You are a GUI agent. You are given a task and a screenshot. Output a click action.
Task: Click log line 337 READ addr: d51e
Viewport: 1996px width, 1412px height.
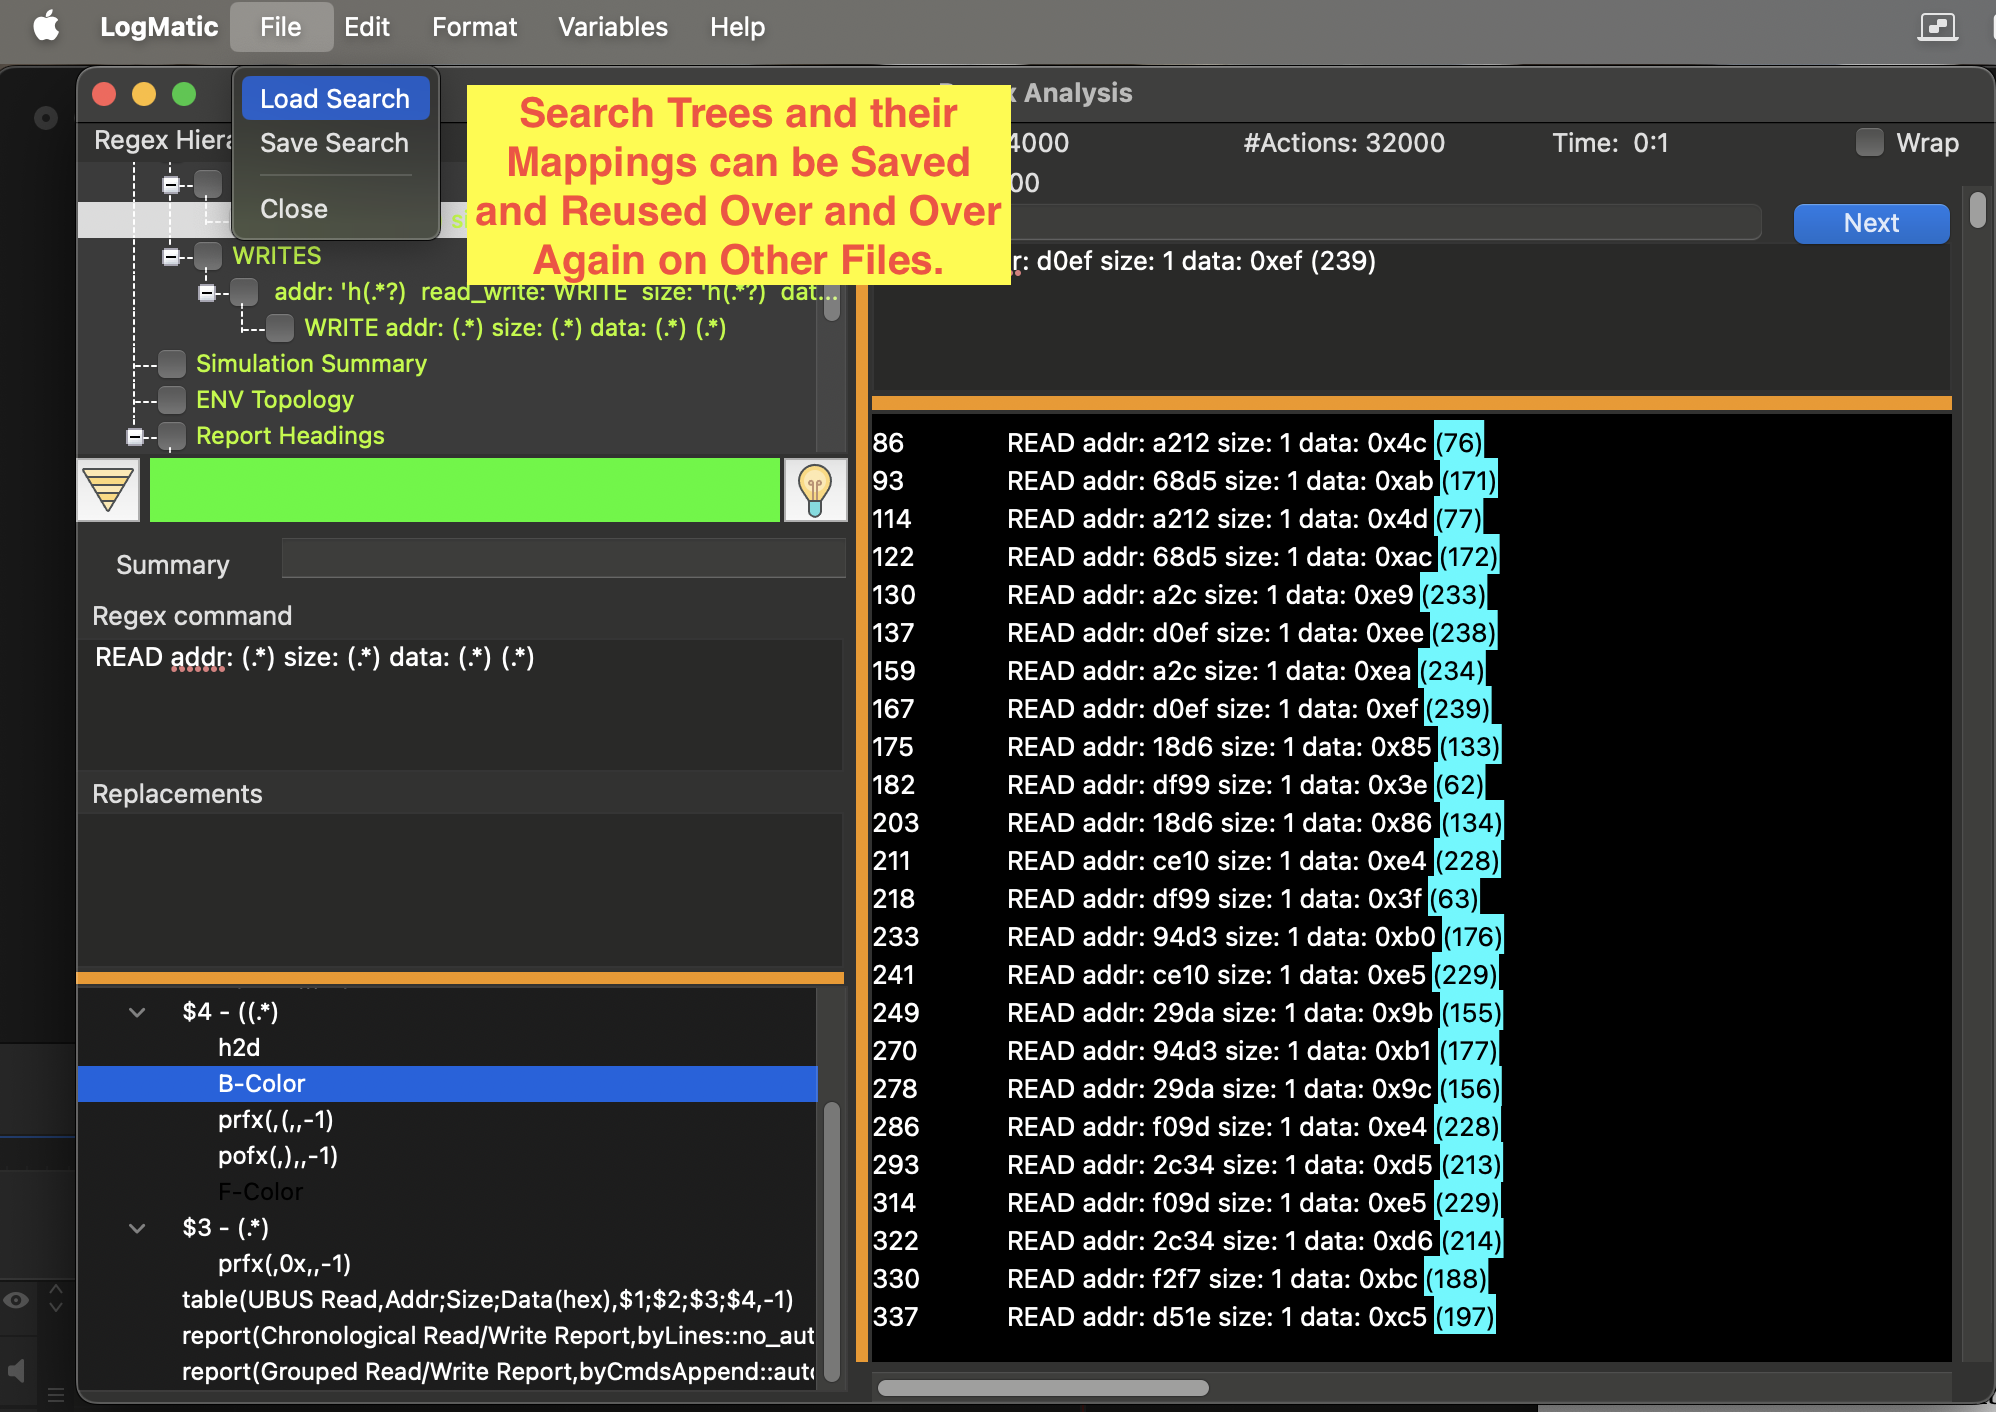[1184, 1317]
